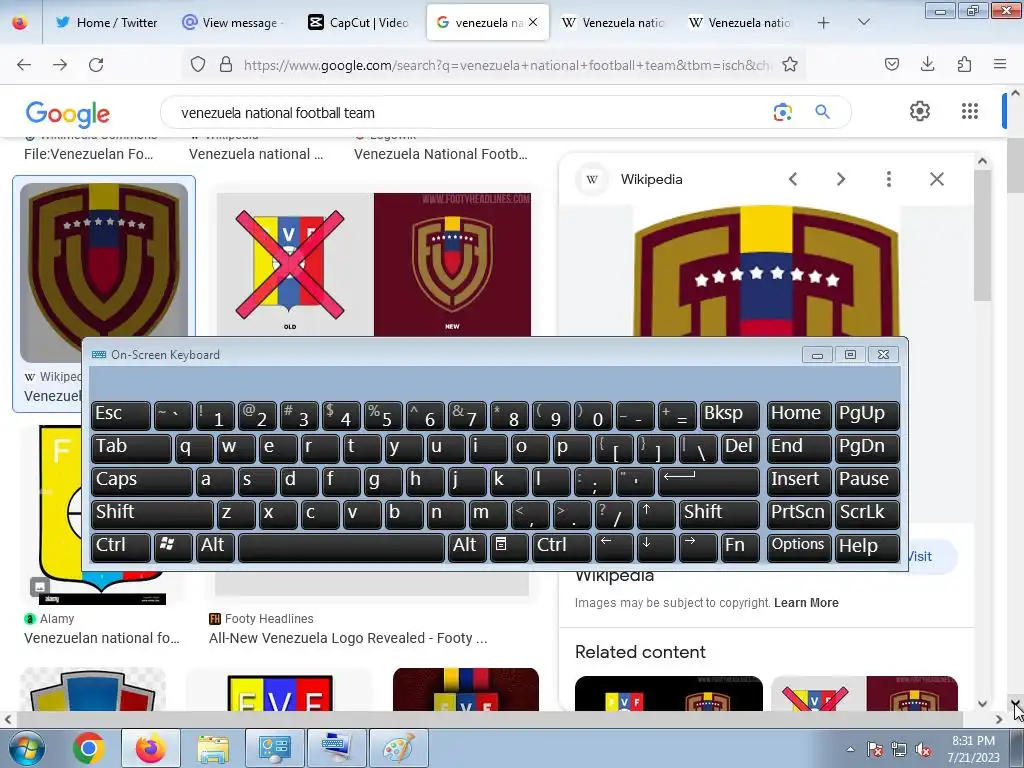
Task: Open the Google apps grid
Action: click(x=970, y=112)
